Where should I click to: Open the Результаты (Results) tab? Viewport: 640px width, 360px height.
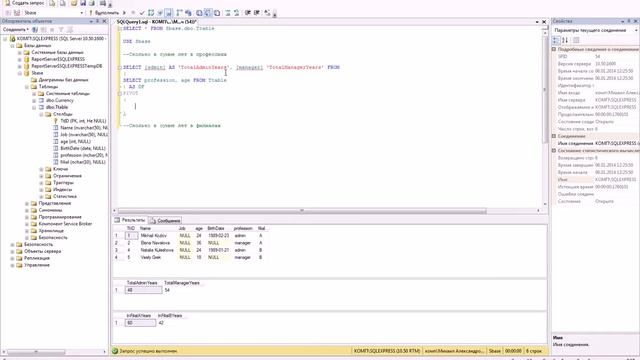point(130,220)
